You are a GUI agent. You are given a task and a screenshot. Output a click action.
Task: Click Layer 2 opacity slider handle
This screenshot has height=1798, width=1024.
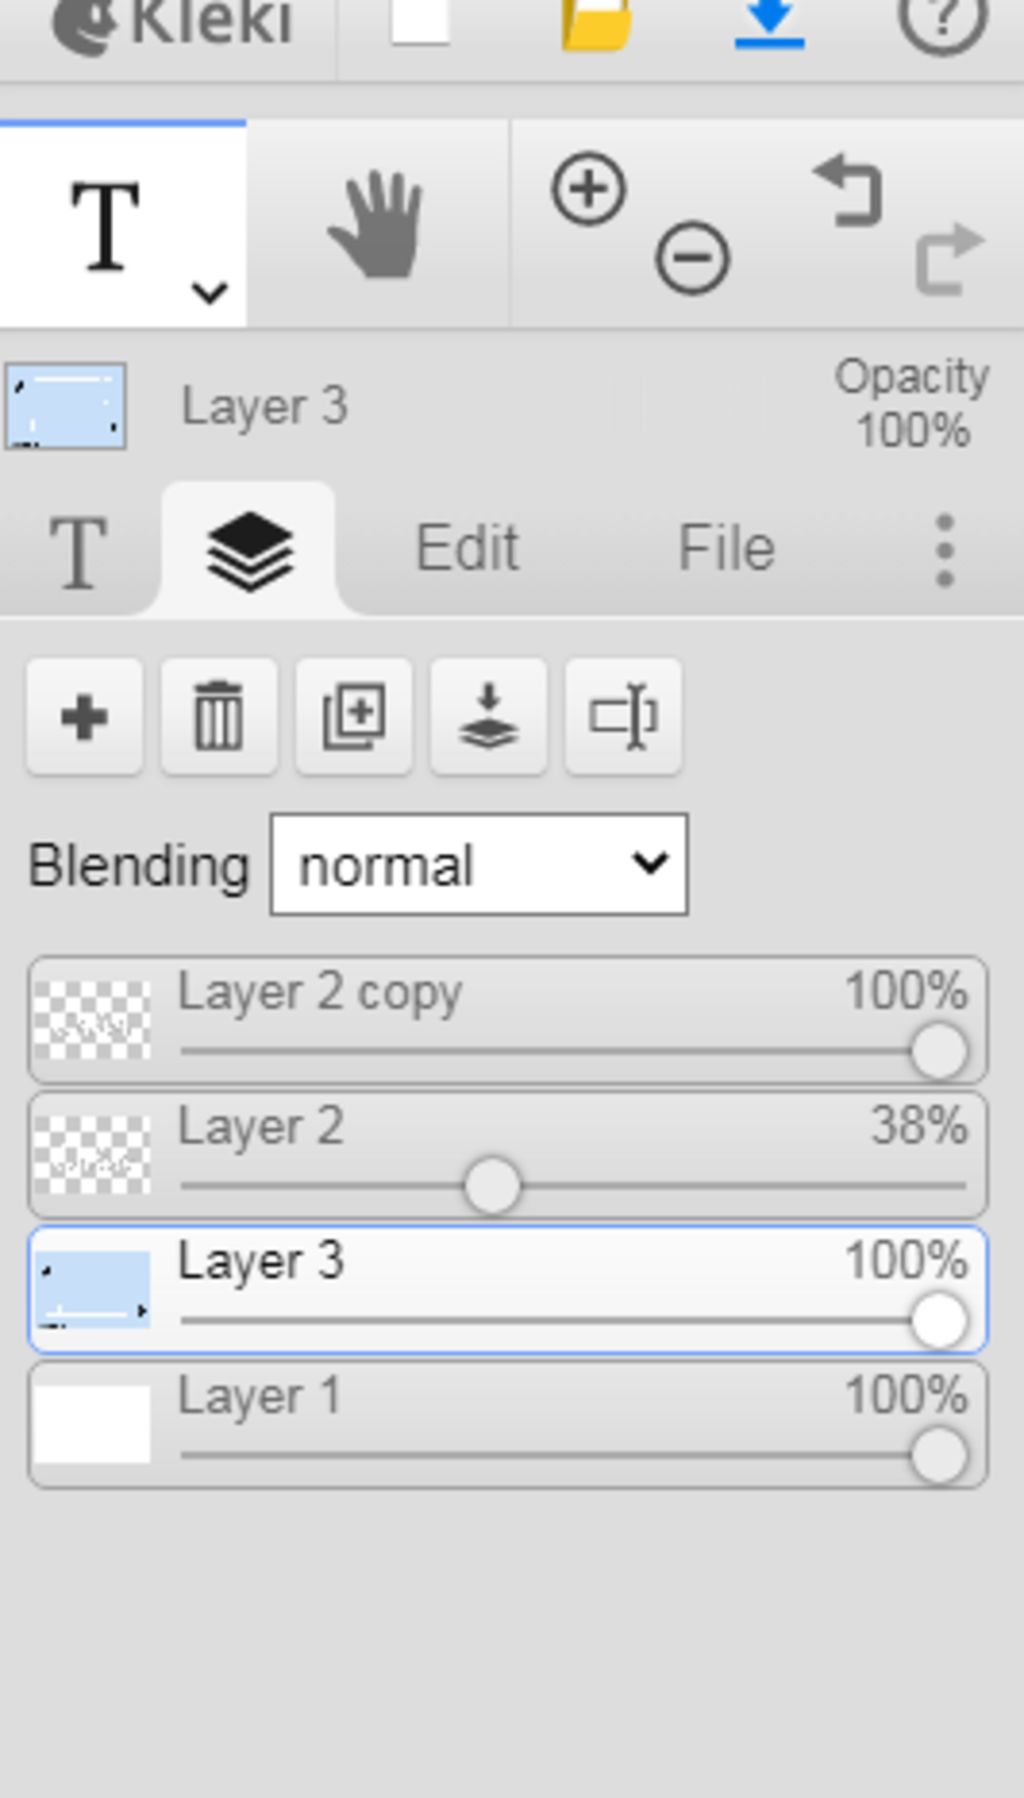pyautogui.click(x=492, y=1186)
